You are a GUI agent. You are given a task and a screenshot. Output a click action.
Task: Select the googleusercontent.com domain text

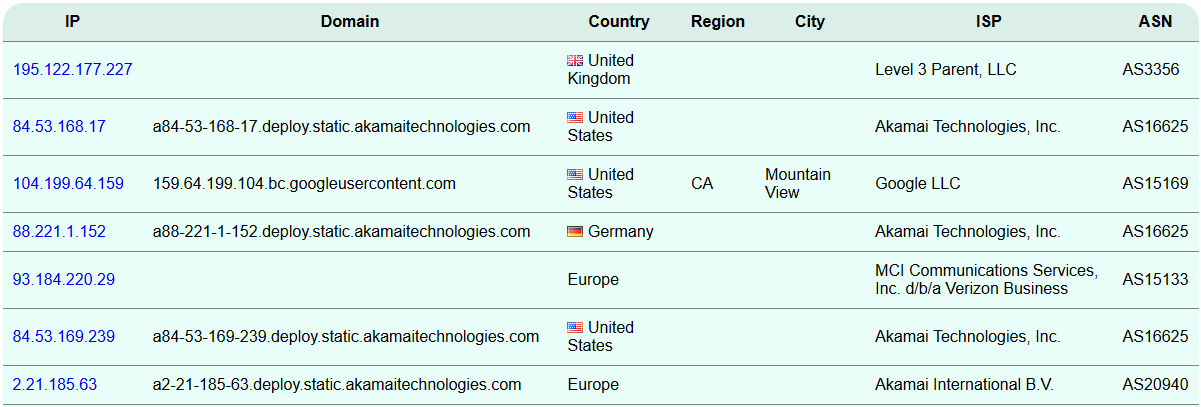pyautogui.click(x=304, y=184)
